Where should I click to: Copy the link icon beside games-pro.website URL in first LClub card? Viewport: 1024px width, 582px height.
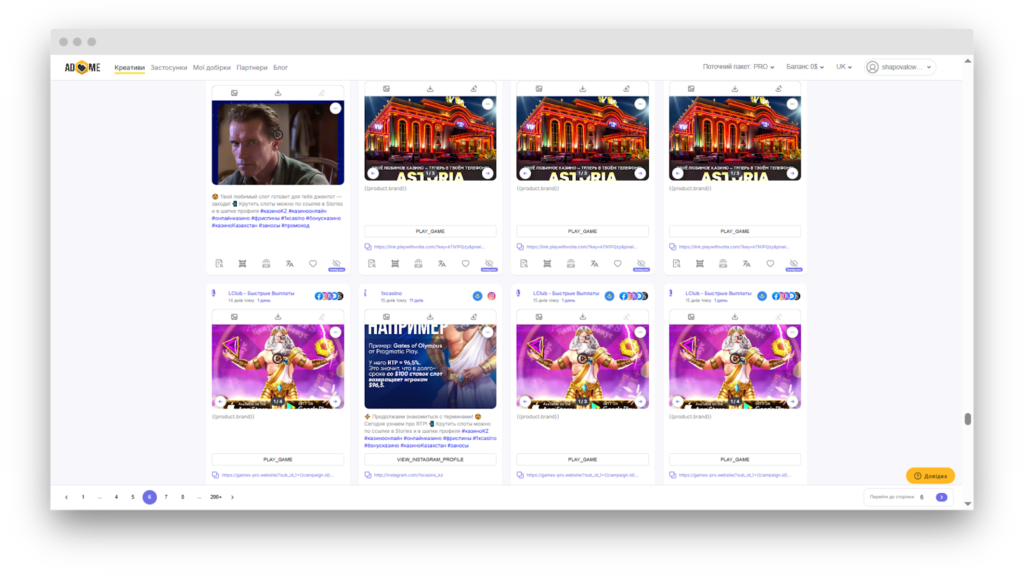(215, 475)
